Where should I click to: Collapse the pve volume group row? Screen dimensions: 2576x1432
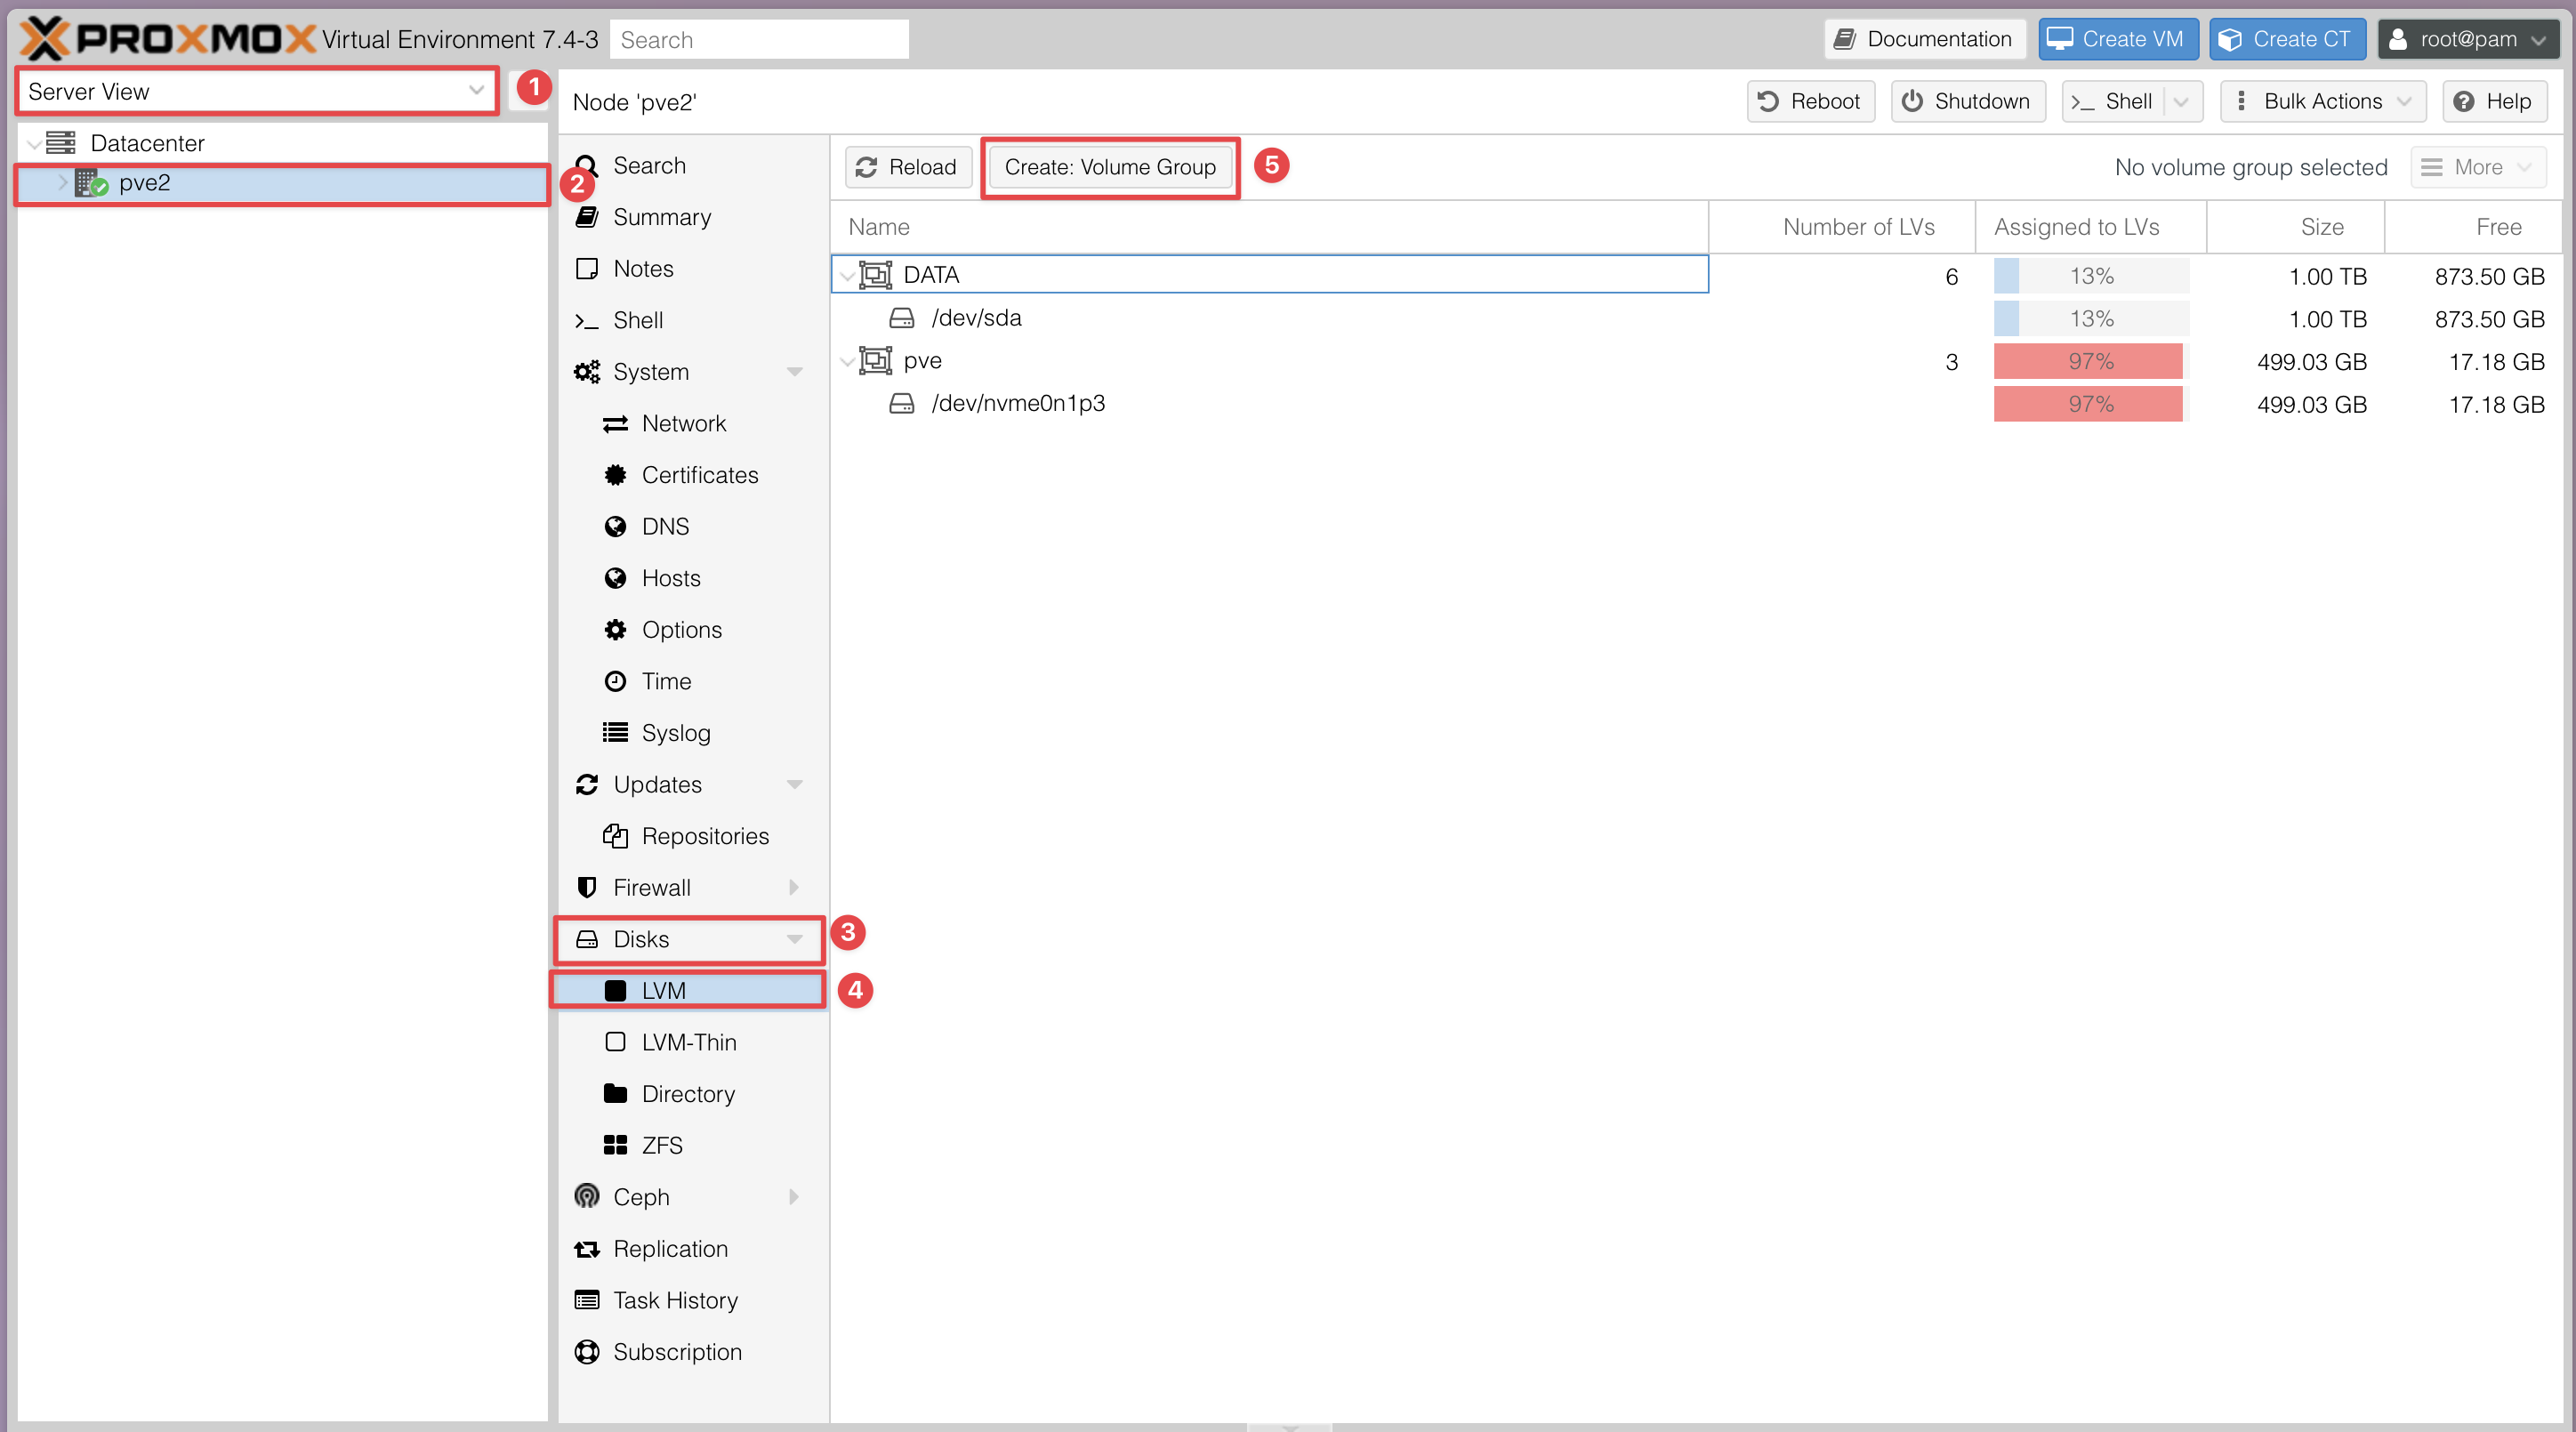tap(848, 361)
